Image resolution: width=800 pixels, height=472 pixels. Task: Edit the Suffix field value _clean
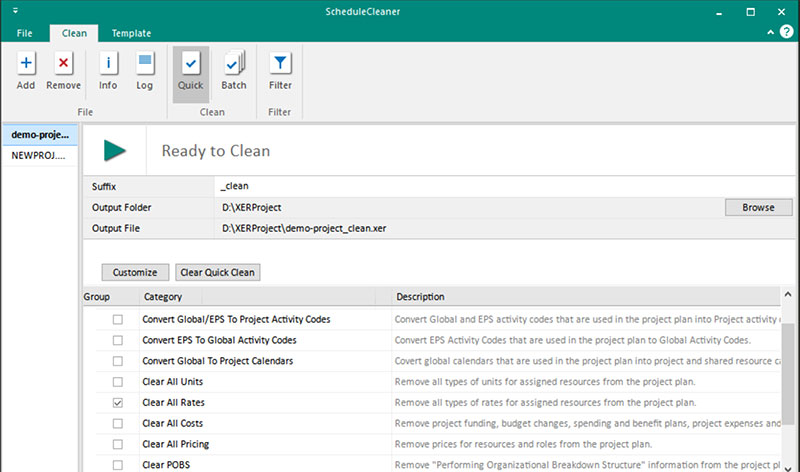pyautogui.click(x=505, y=186)
